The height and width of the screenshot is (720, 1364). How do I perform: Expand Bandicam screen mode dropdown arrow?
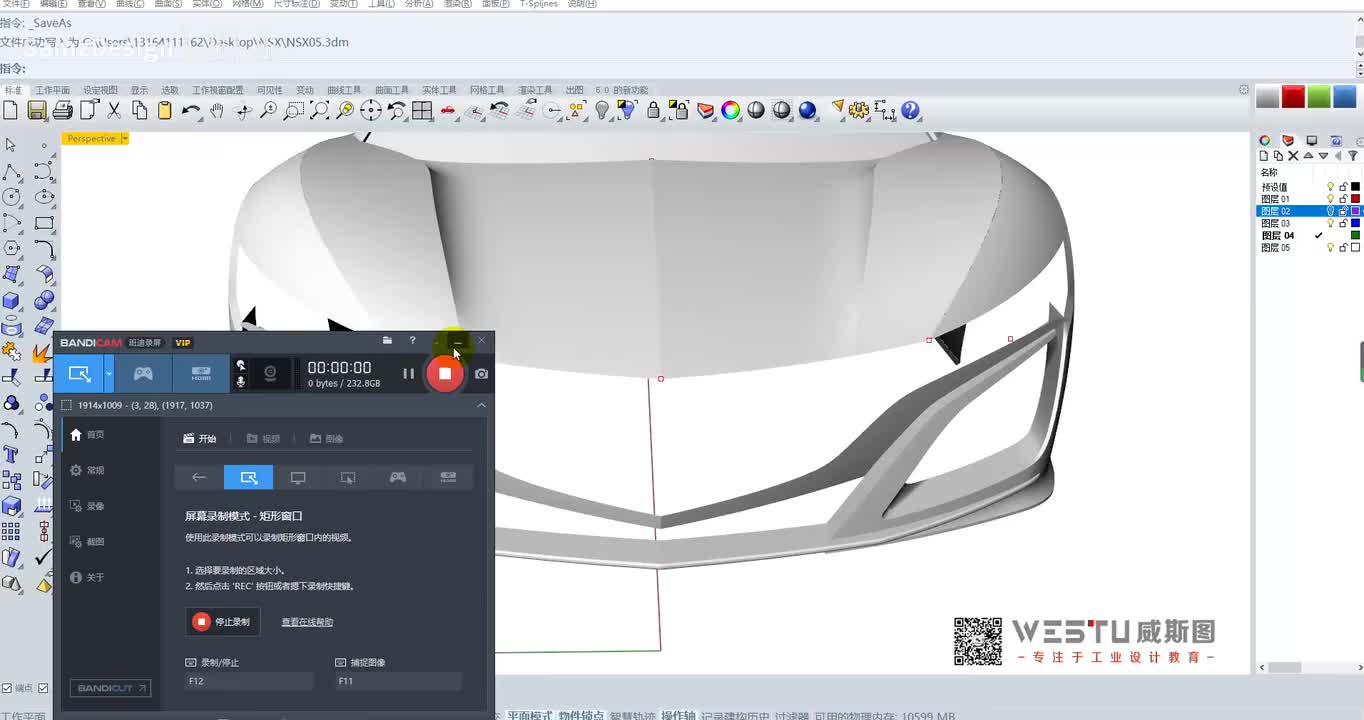108,374
